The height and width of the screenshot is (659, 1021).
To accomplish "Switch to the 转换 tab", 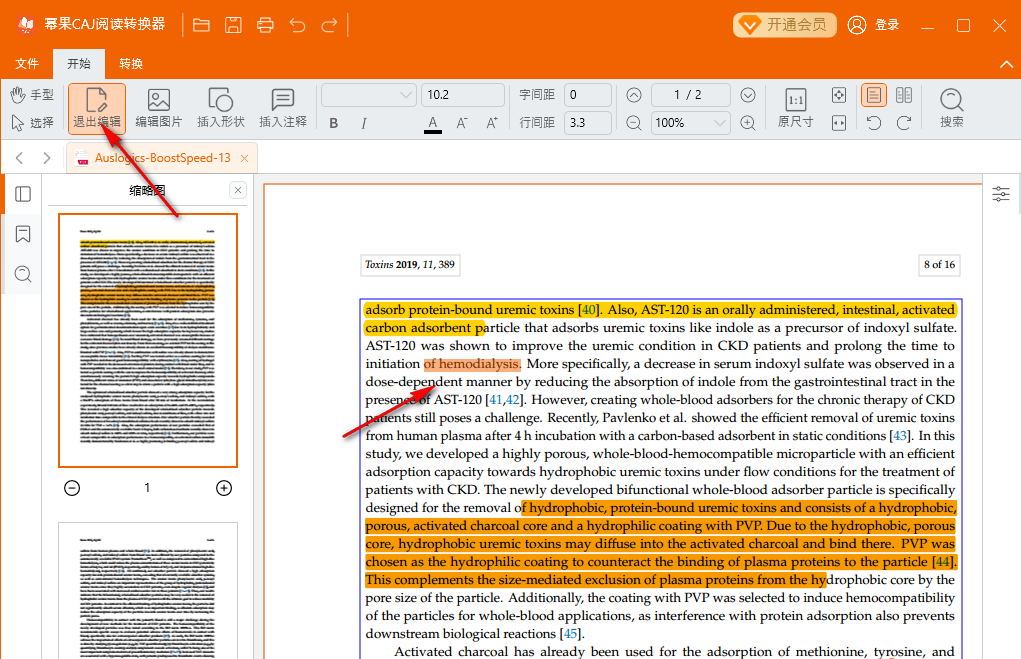I will tap(131, 64).
